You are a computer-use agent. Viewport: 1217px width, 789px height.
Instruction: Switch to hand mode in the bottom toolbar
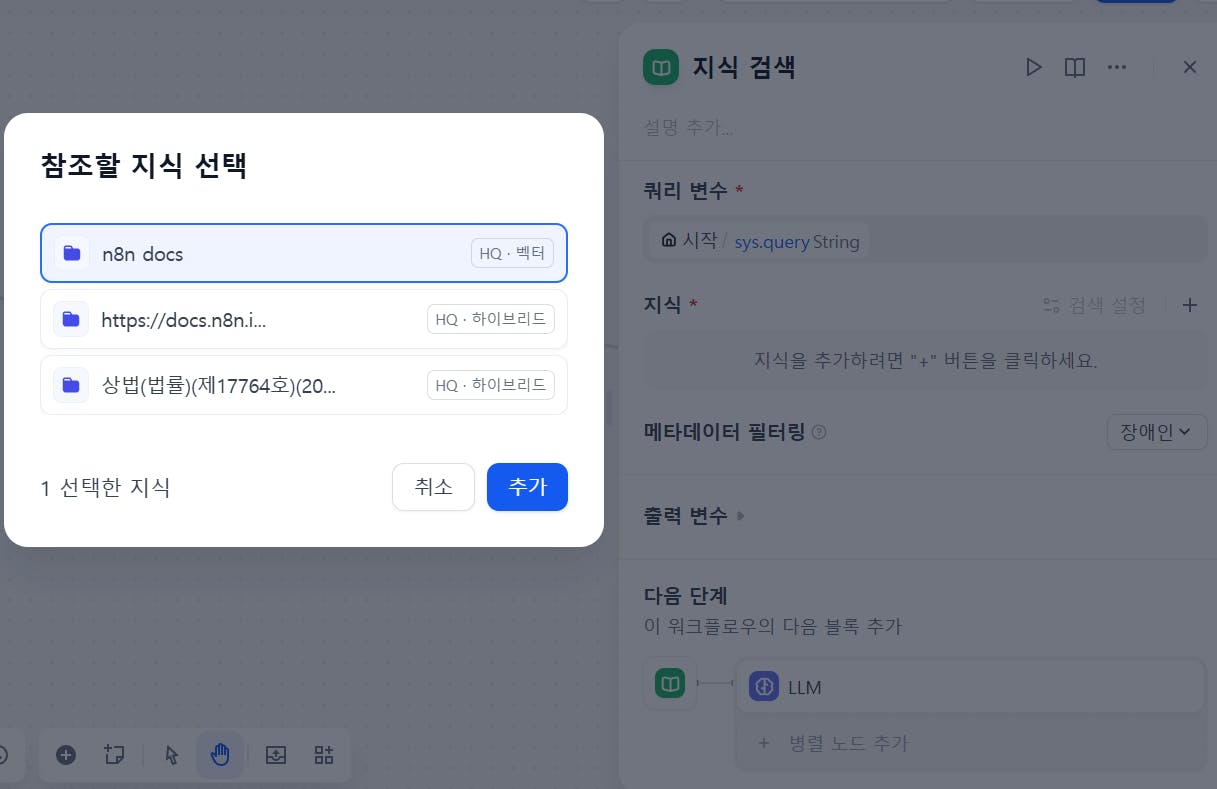pos(220,755)
